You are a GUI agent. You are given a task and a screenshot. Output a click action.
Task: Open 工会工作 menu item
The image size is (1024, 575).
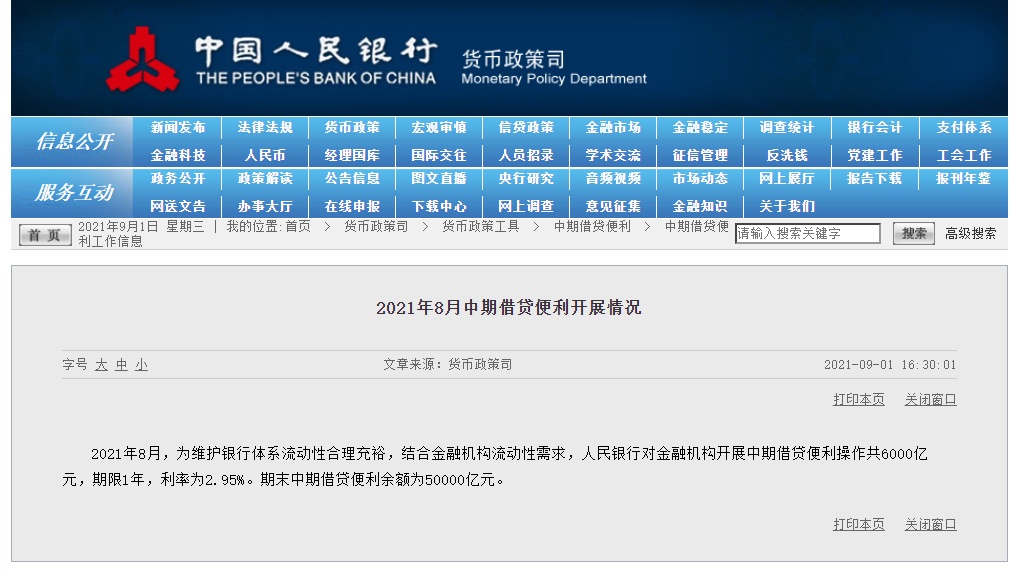point(964,156)
